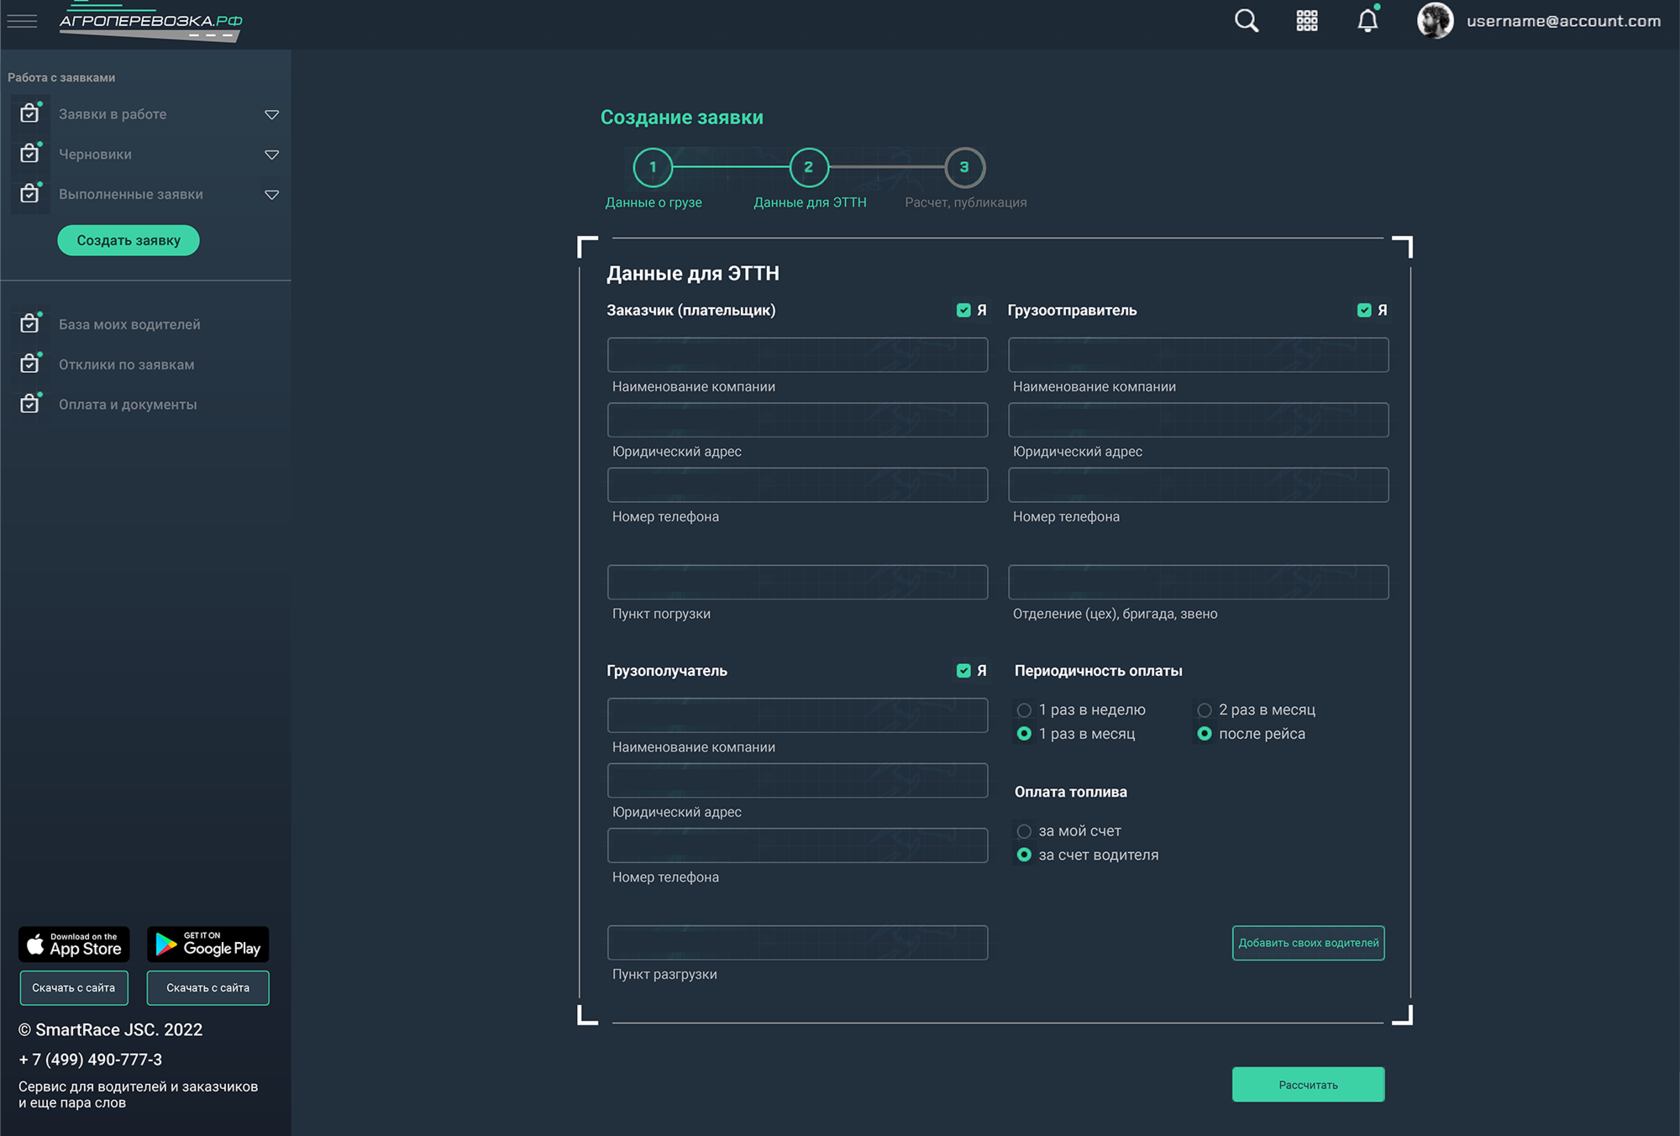The height and width of the screenshot is (1136, 1680).
Task: Select payment frequency после рейса
Action: tap(1204, 734)
